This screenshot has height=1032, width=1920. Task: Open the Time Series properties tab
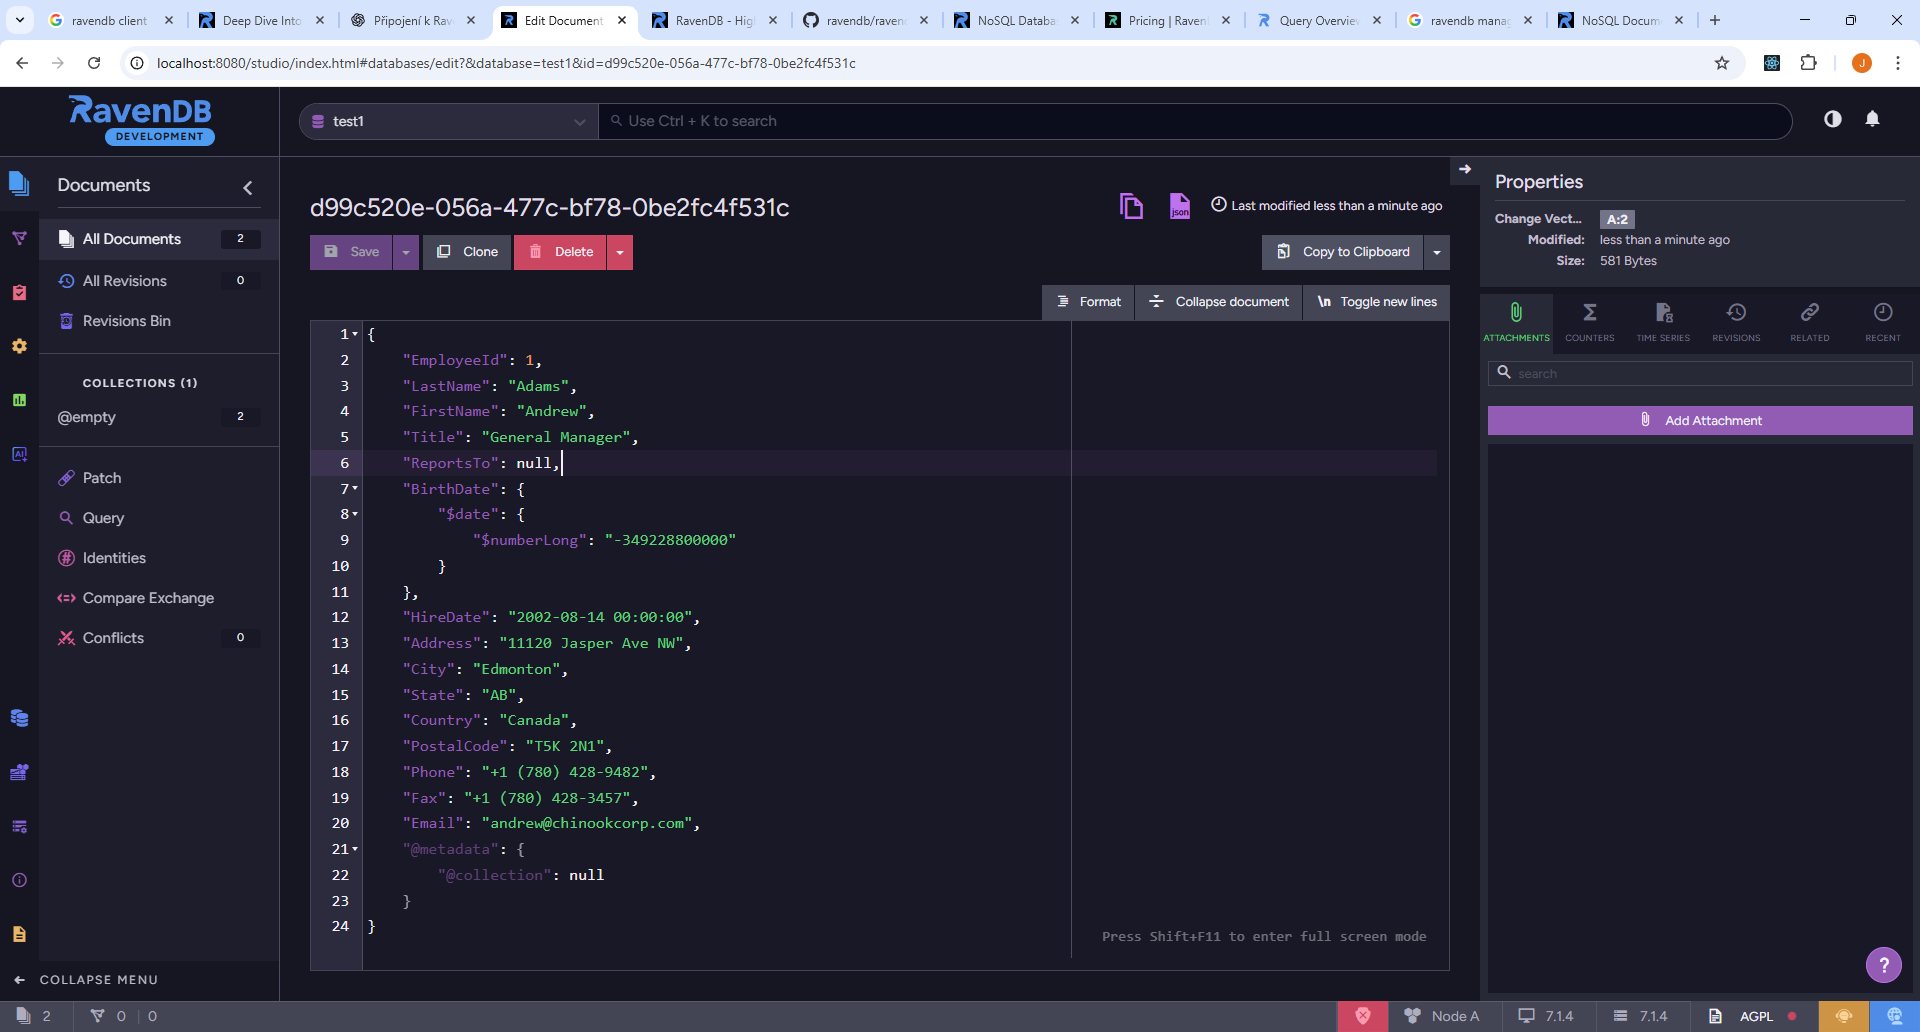click(x=1663, y=322)
